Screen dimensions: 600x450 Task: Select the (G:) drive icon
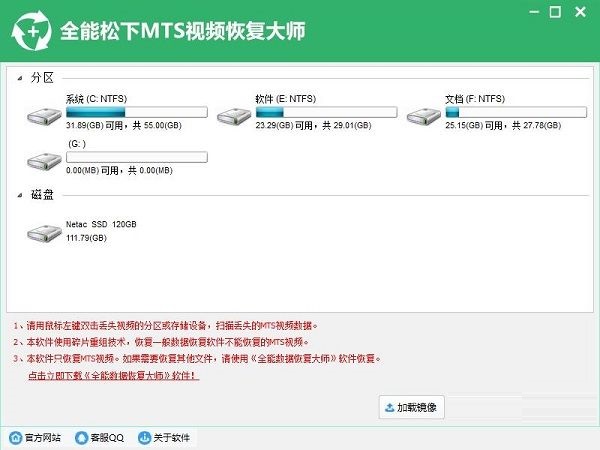(x=44, y=161)
